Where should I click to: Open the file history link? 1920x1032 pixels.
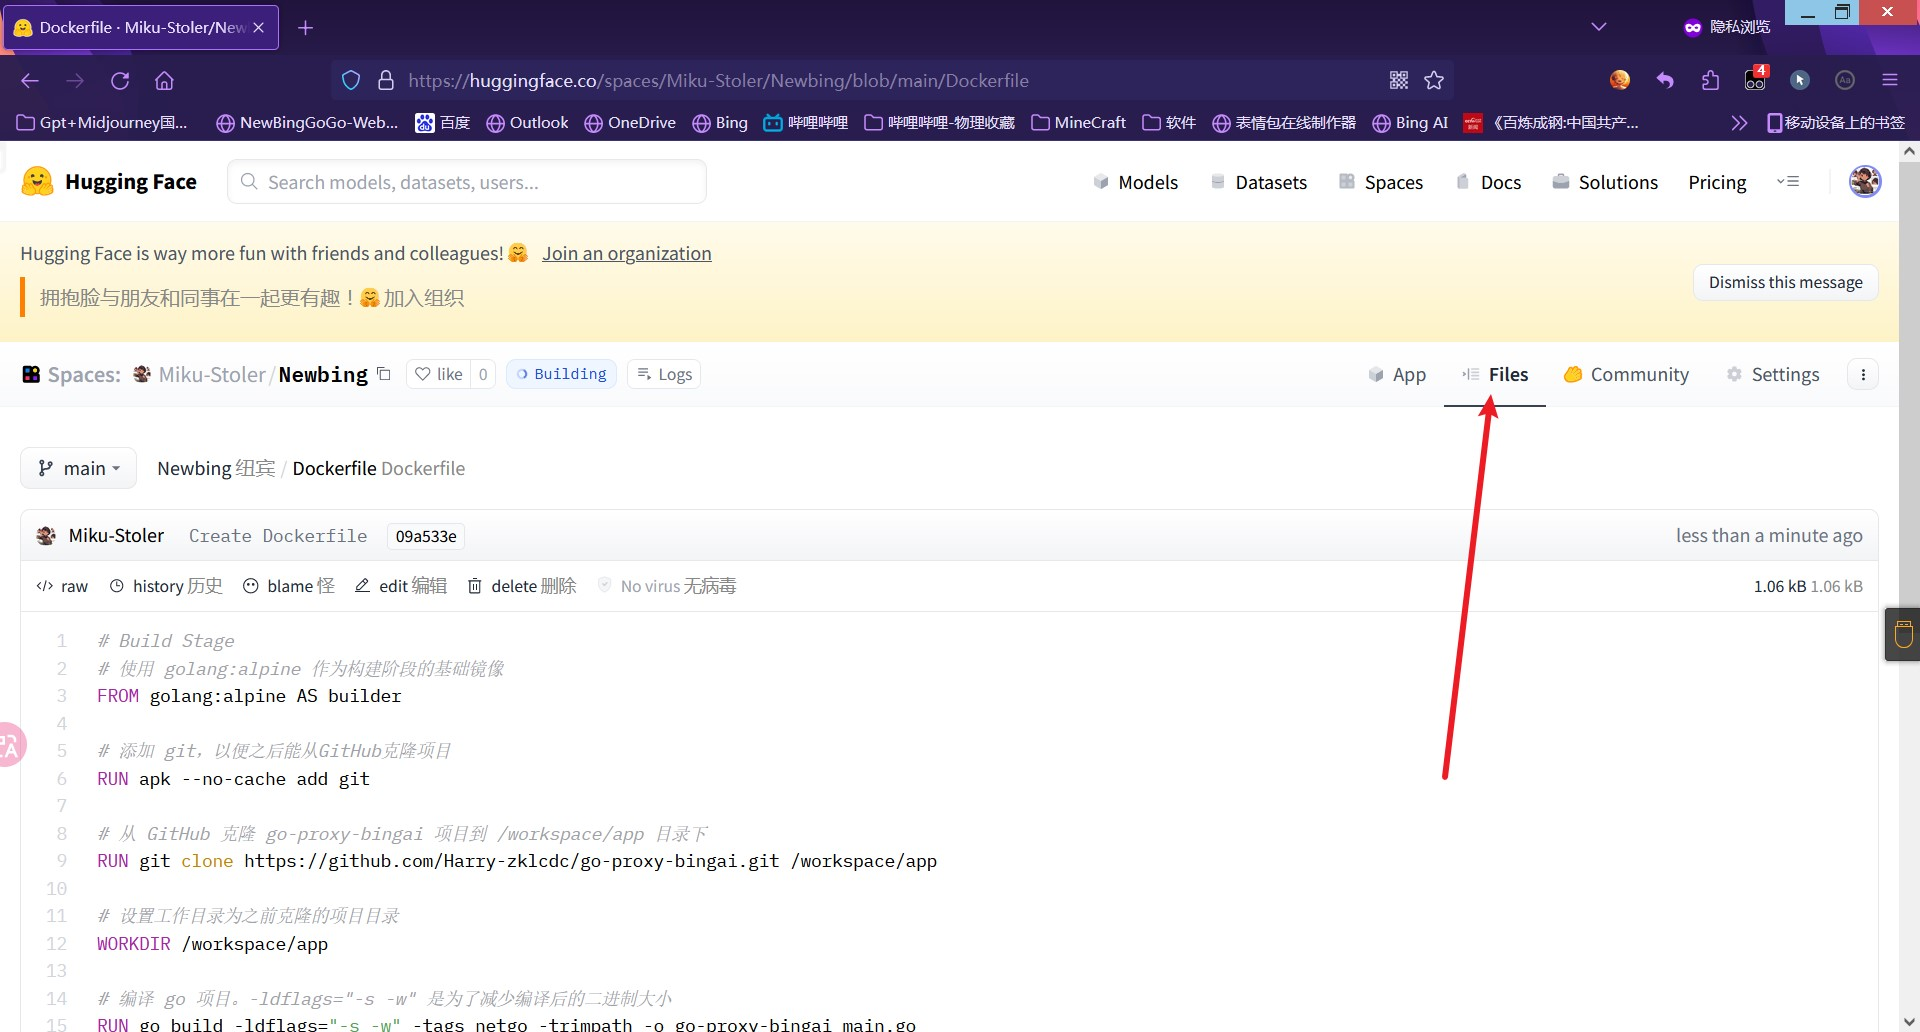[x=165, y=586]
